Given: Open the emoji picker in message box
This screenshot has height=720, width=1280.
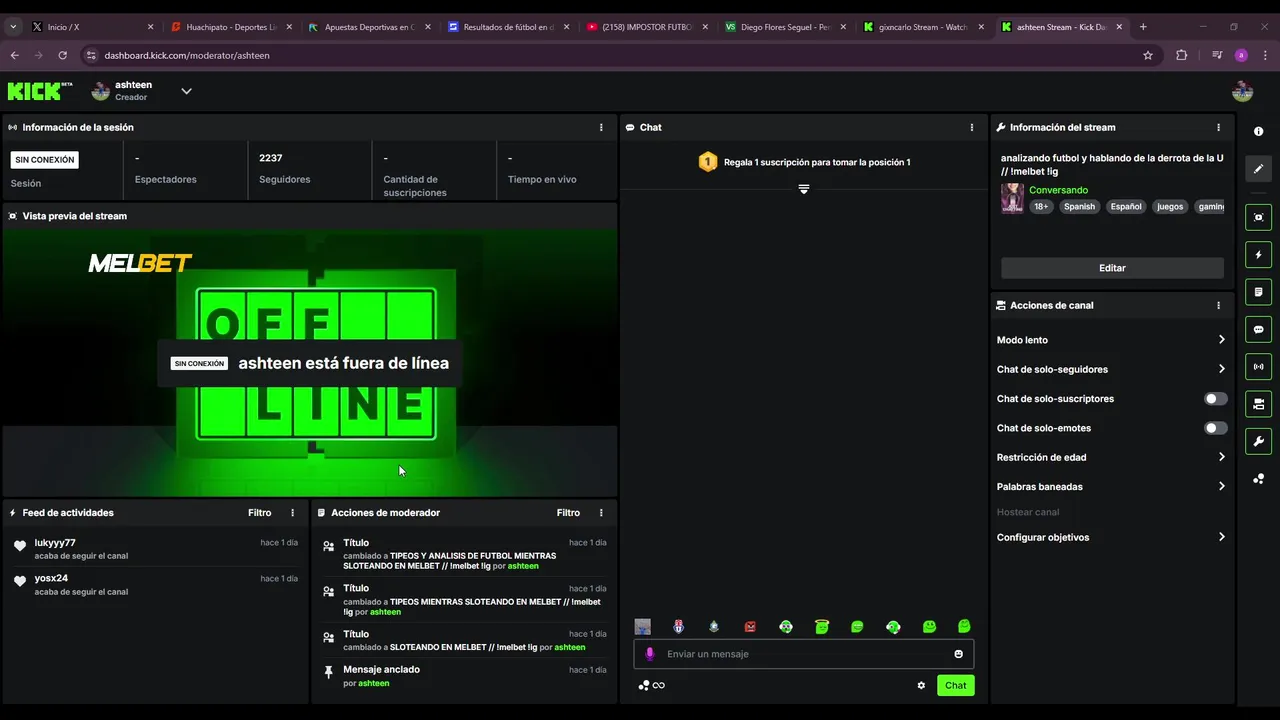Looking at the screenshot, I should click(958, 654).
